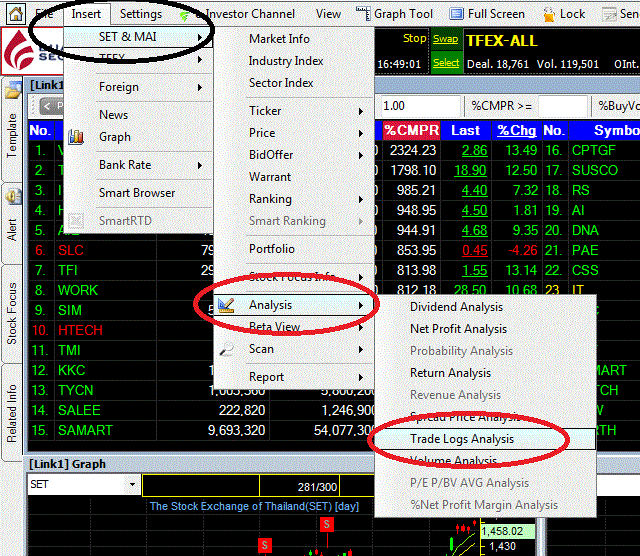Select Trade Logs Analysis menu entry
This screenshot has width=640, height=556.
tap(485, 439)
